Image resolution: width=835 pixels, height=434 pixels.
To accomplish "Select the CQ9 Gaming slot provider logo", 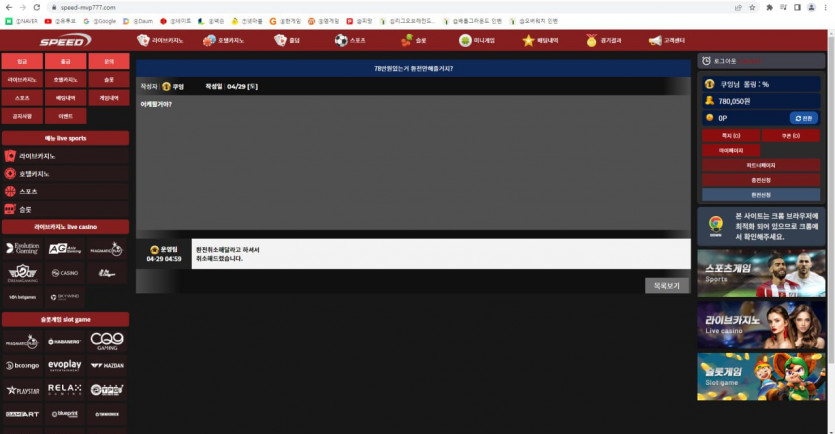I will pyautogui.click(x=107, y=341).
